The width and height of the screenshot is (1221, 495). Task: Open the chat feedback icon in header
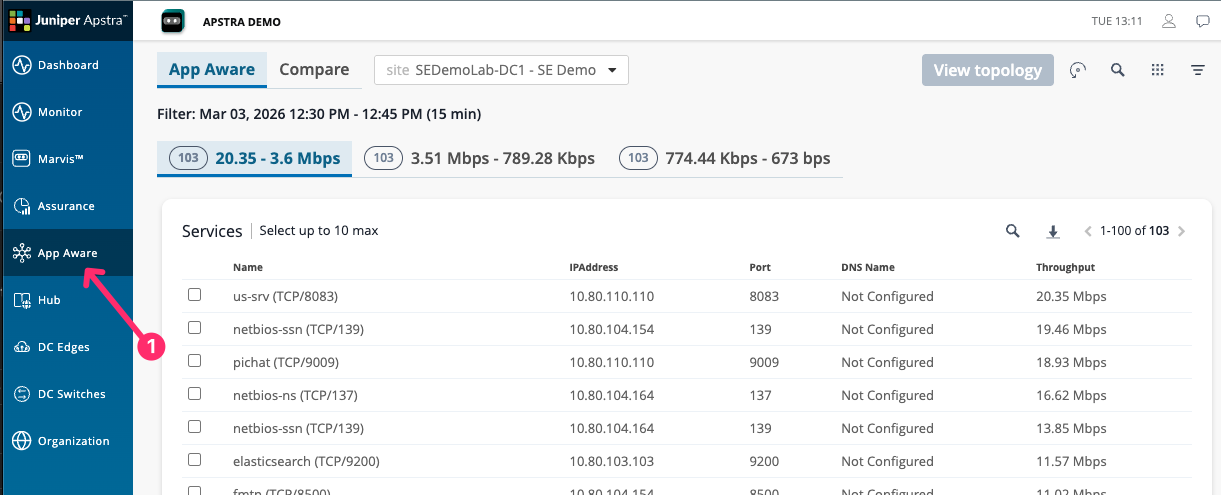coord(1202,21)
